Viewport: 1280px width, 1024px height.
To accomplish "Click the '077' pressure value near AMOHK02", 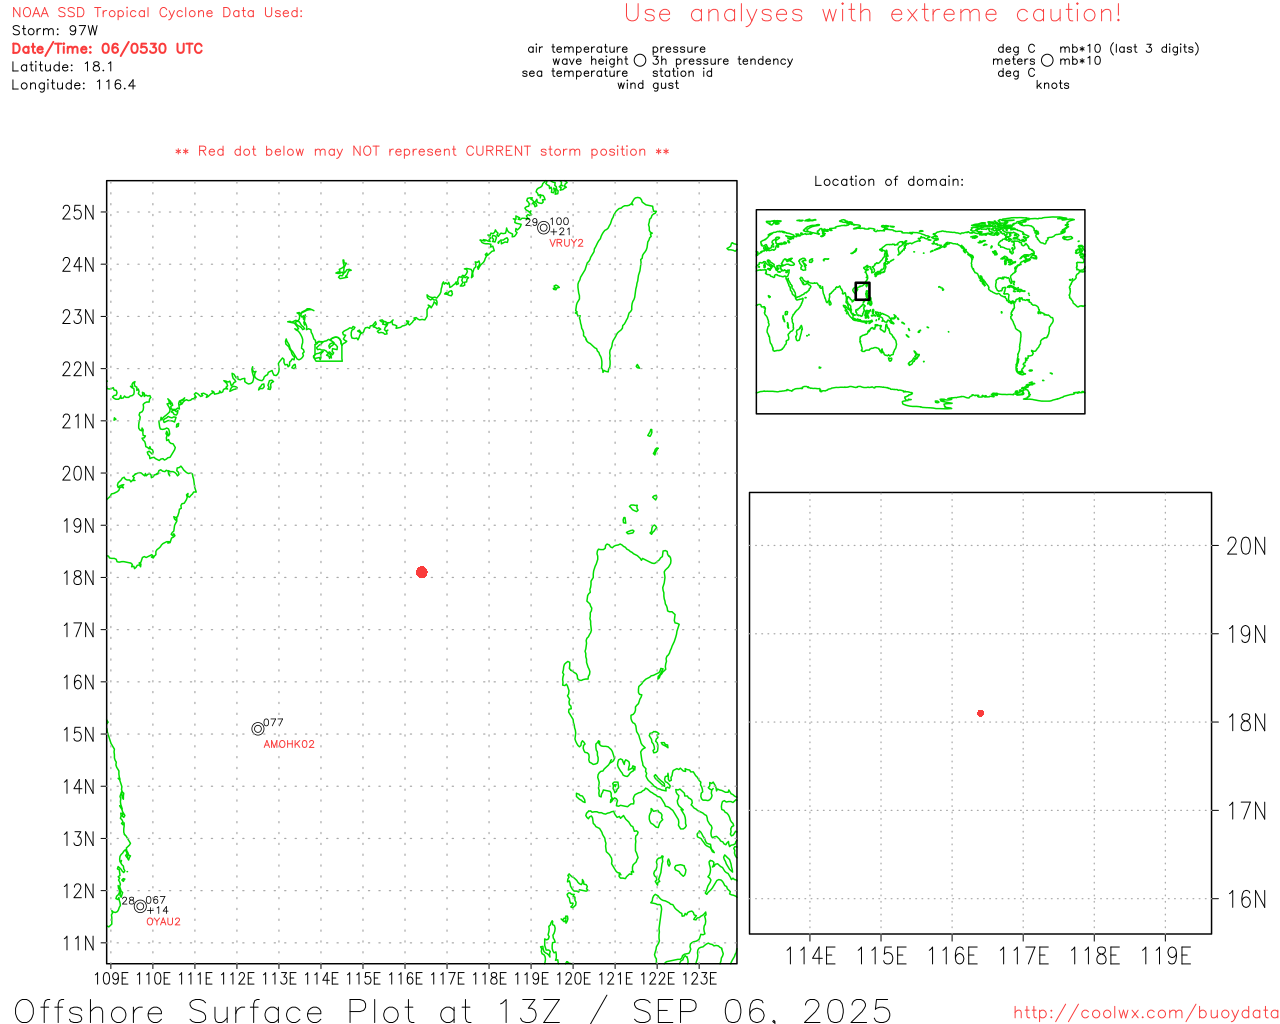I will [x=274, y=722].
